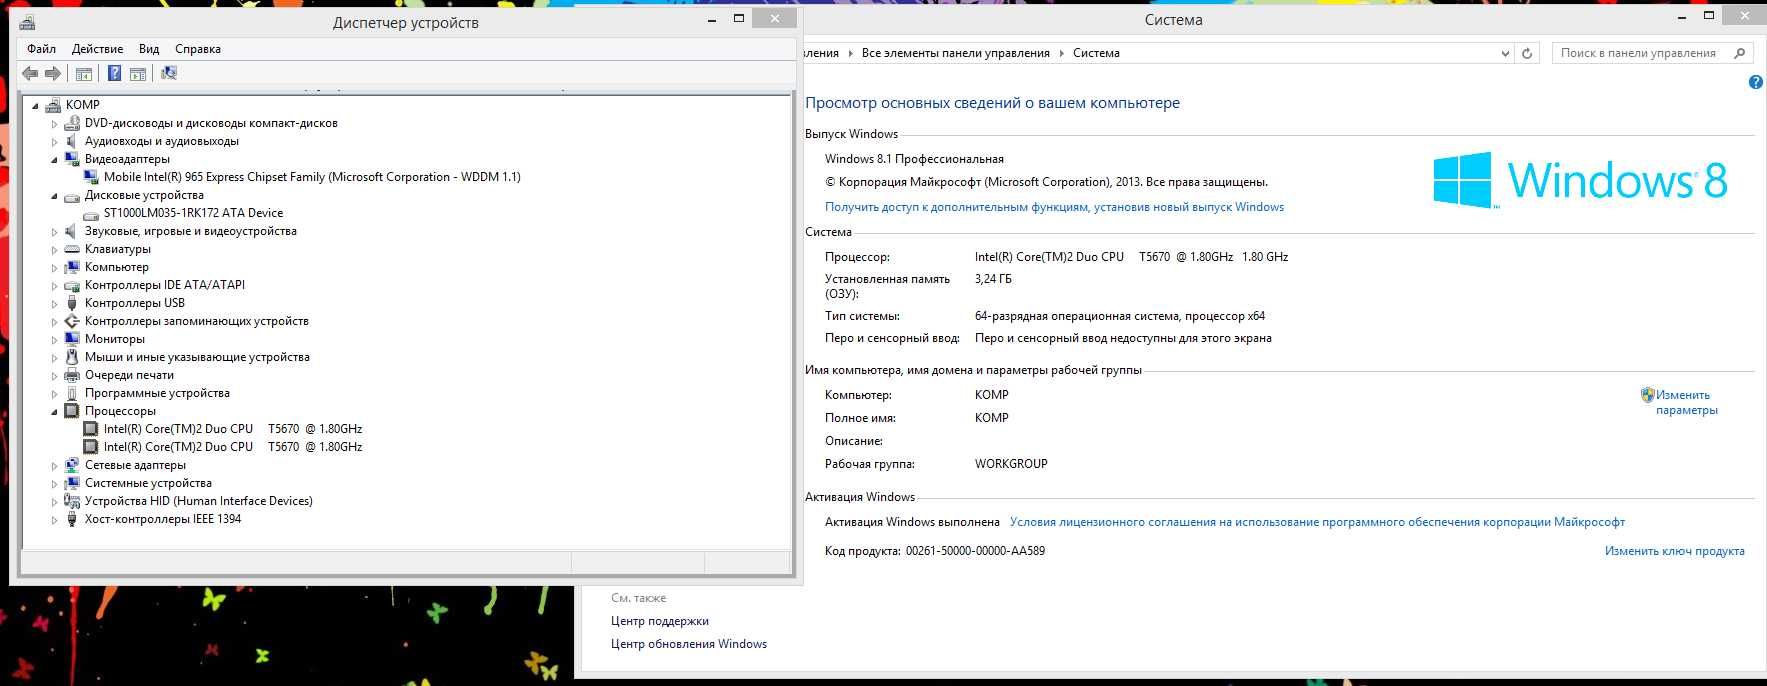Click the Устройства HID device icon
Viewport: 1767px width, 686px height.
[72, 501]
